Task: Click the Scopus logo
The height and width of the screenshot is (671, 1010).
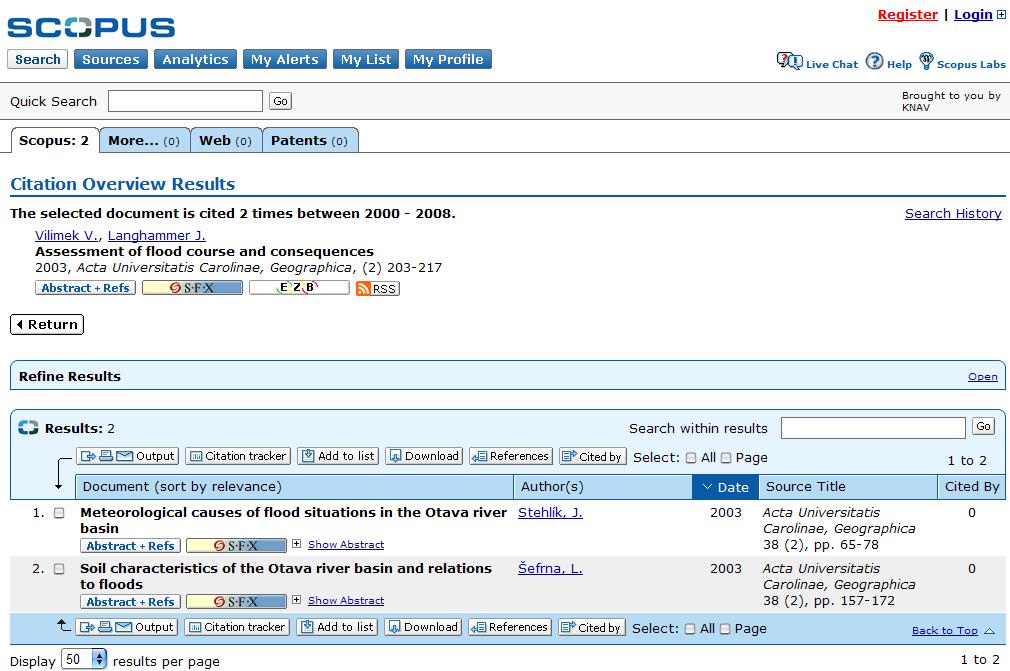Action: point(91,27)
